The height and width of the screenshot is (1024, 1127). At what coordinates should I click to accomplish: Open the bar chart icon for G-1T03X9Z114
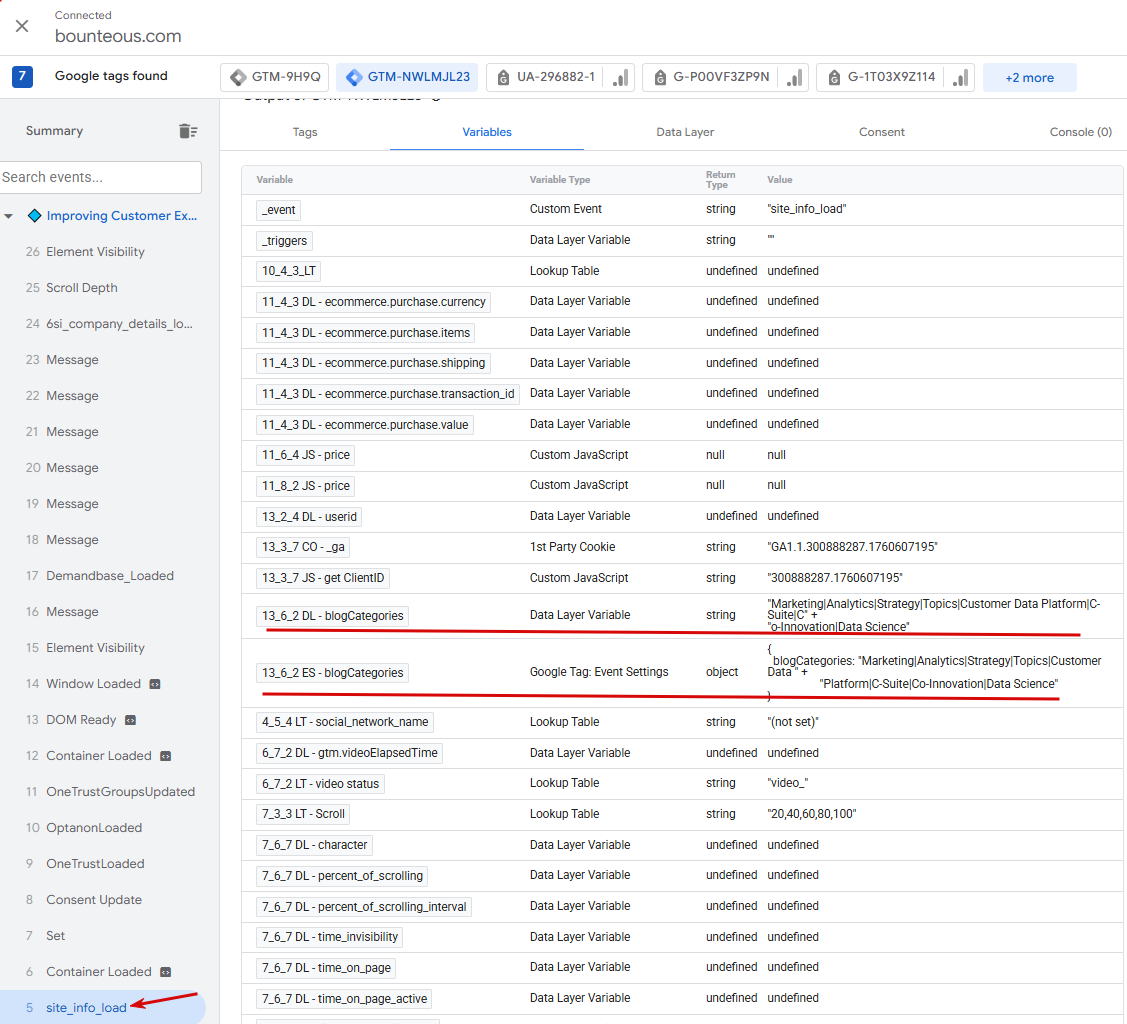960,78
